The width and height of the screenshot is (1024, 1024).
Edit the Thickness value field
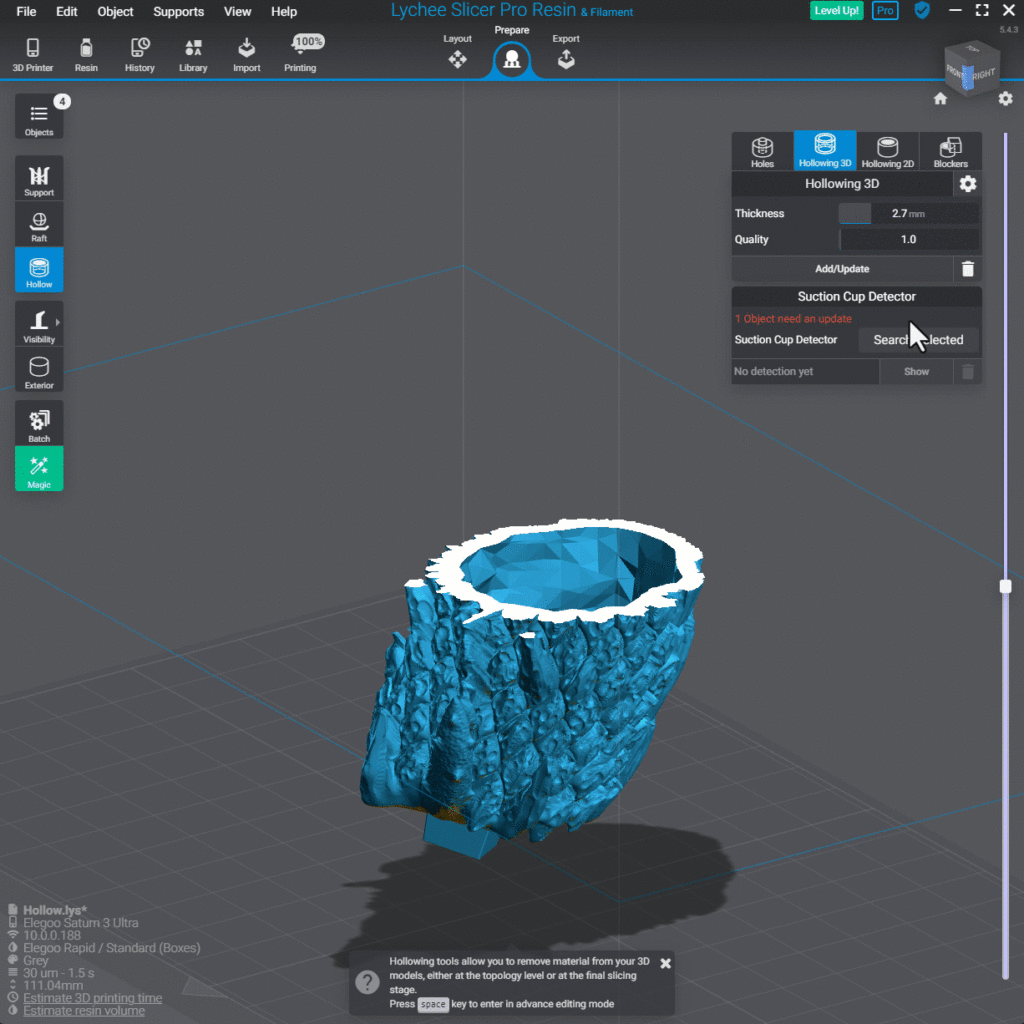(910, 213)
